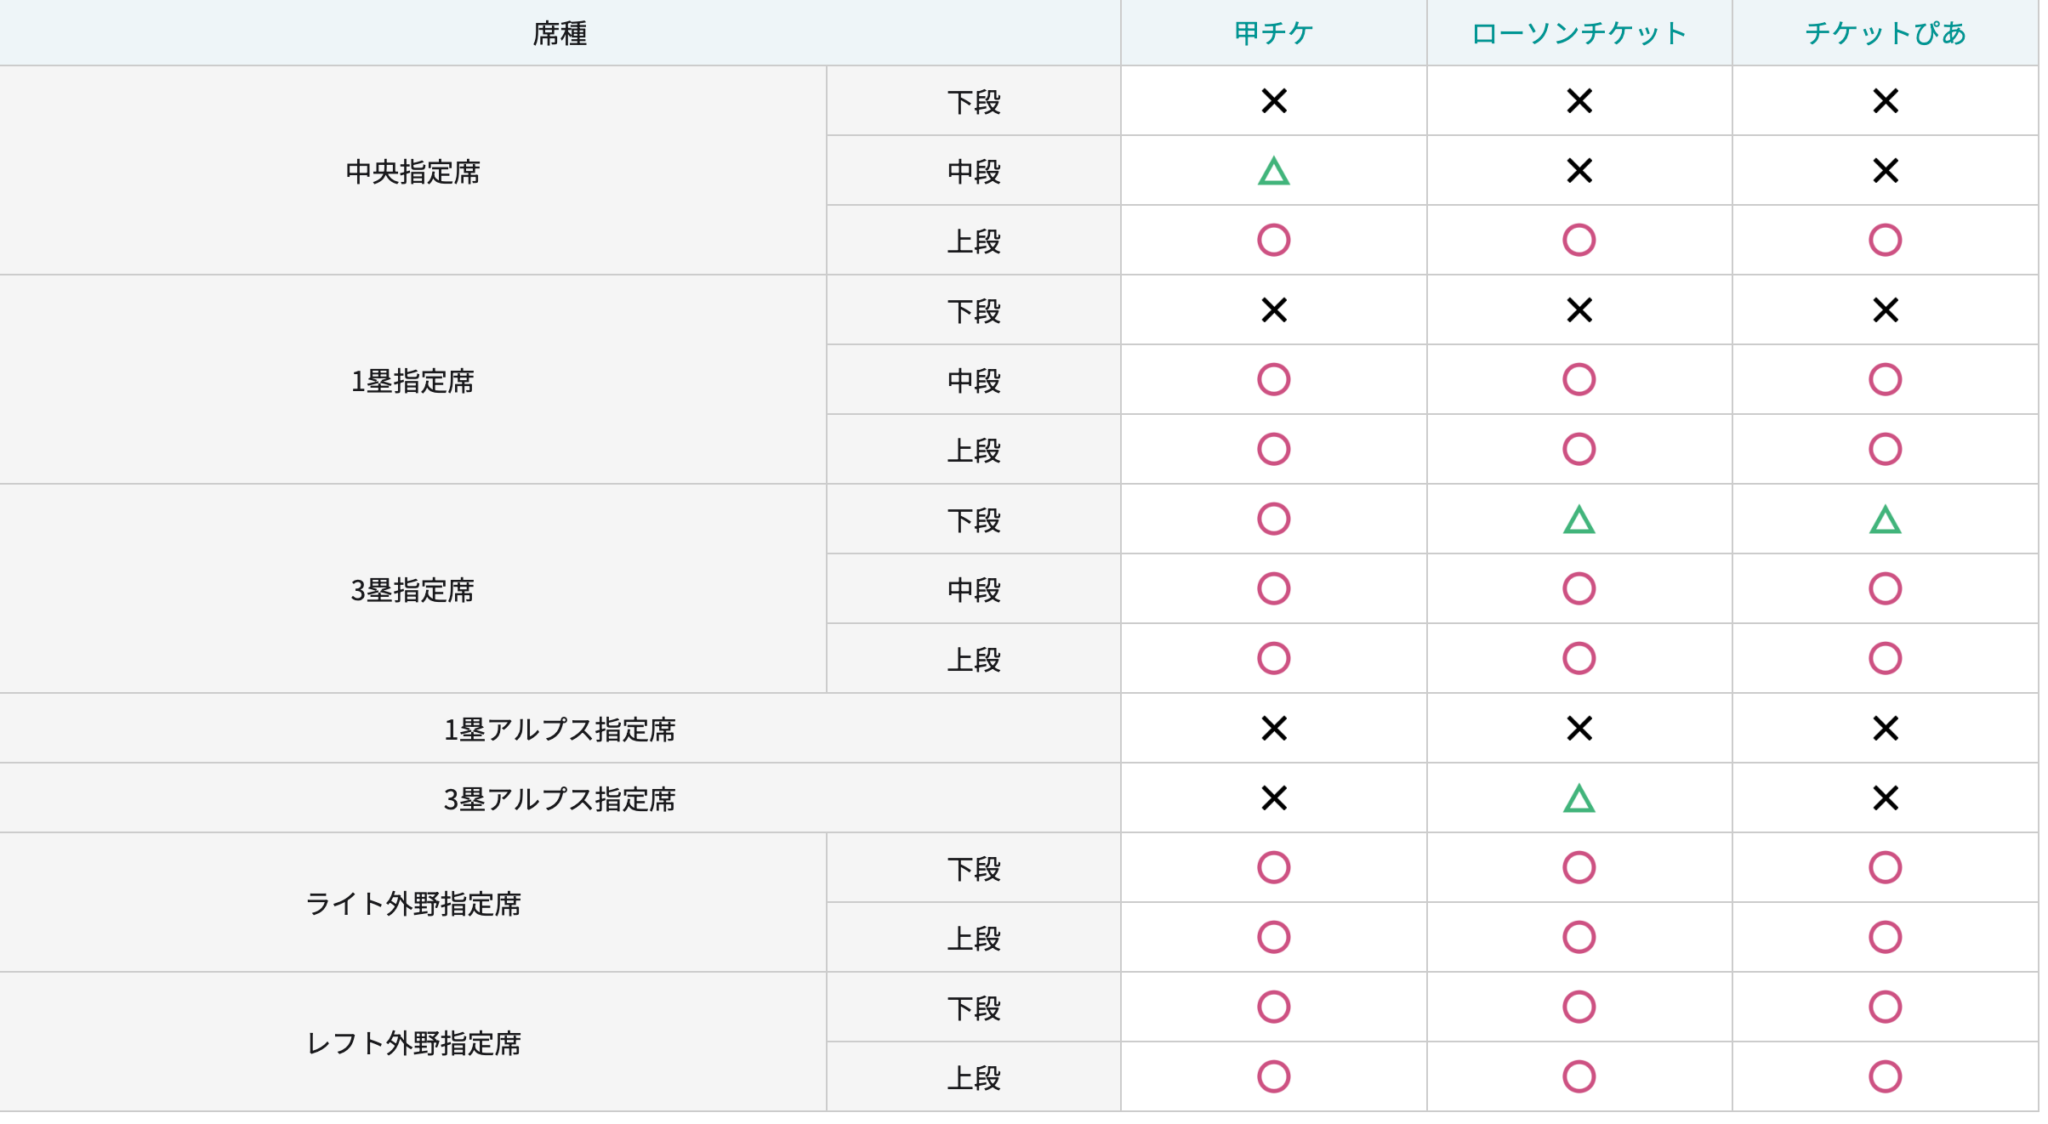Viewport: 2048px width, 1124px height.
Task: Click the X mark for 3塁アルプス指定席 under チケットぴあ
Action: pos(1884,798)
